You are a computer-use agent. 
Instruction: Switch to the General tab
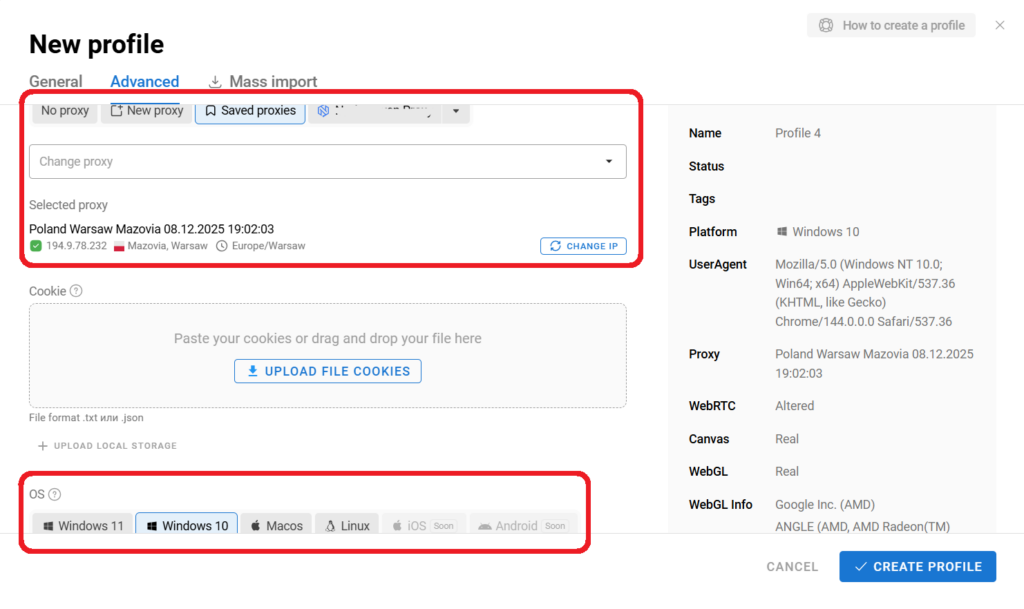56,82
